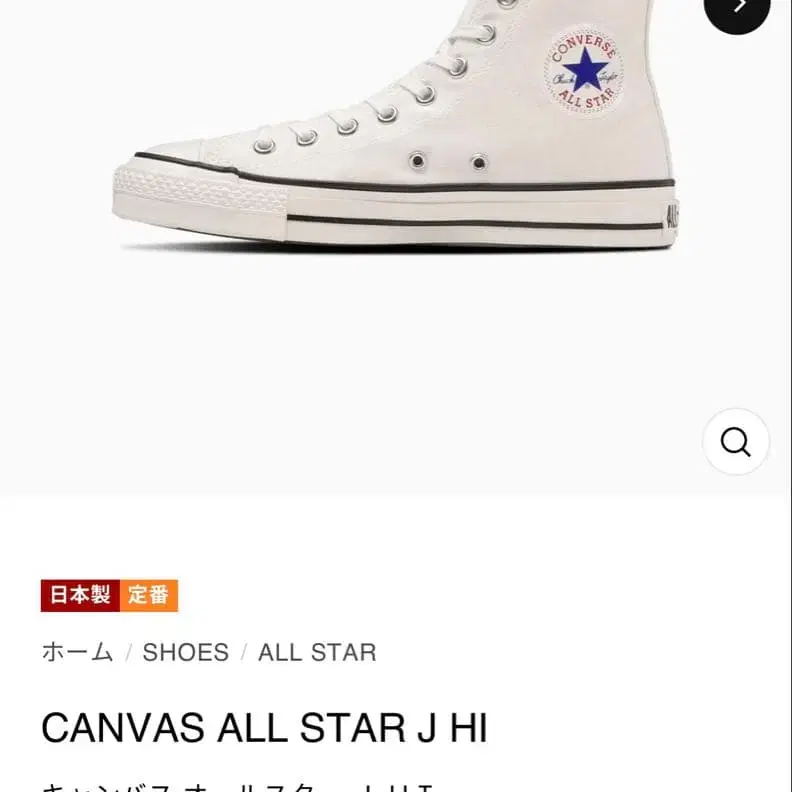
Task: Open the magnifier zoom on the image
Action: point(735,441)
